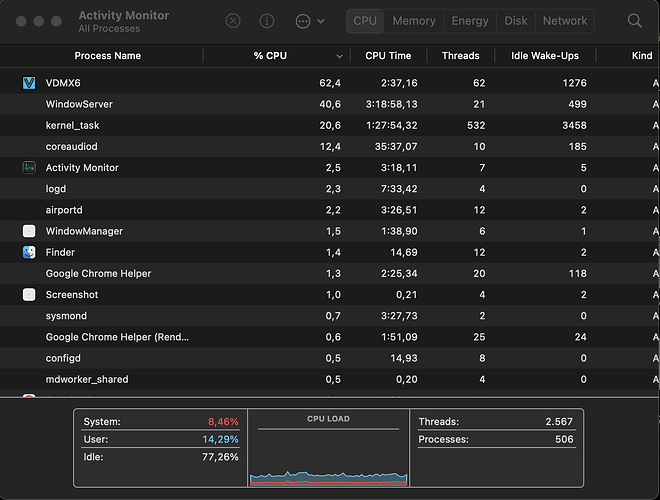Viewport: 660px width, 500px height.
Task: Select the WindowManager process name
Action: click(x=84, y=231)
